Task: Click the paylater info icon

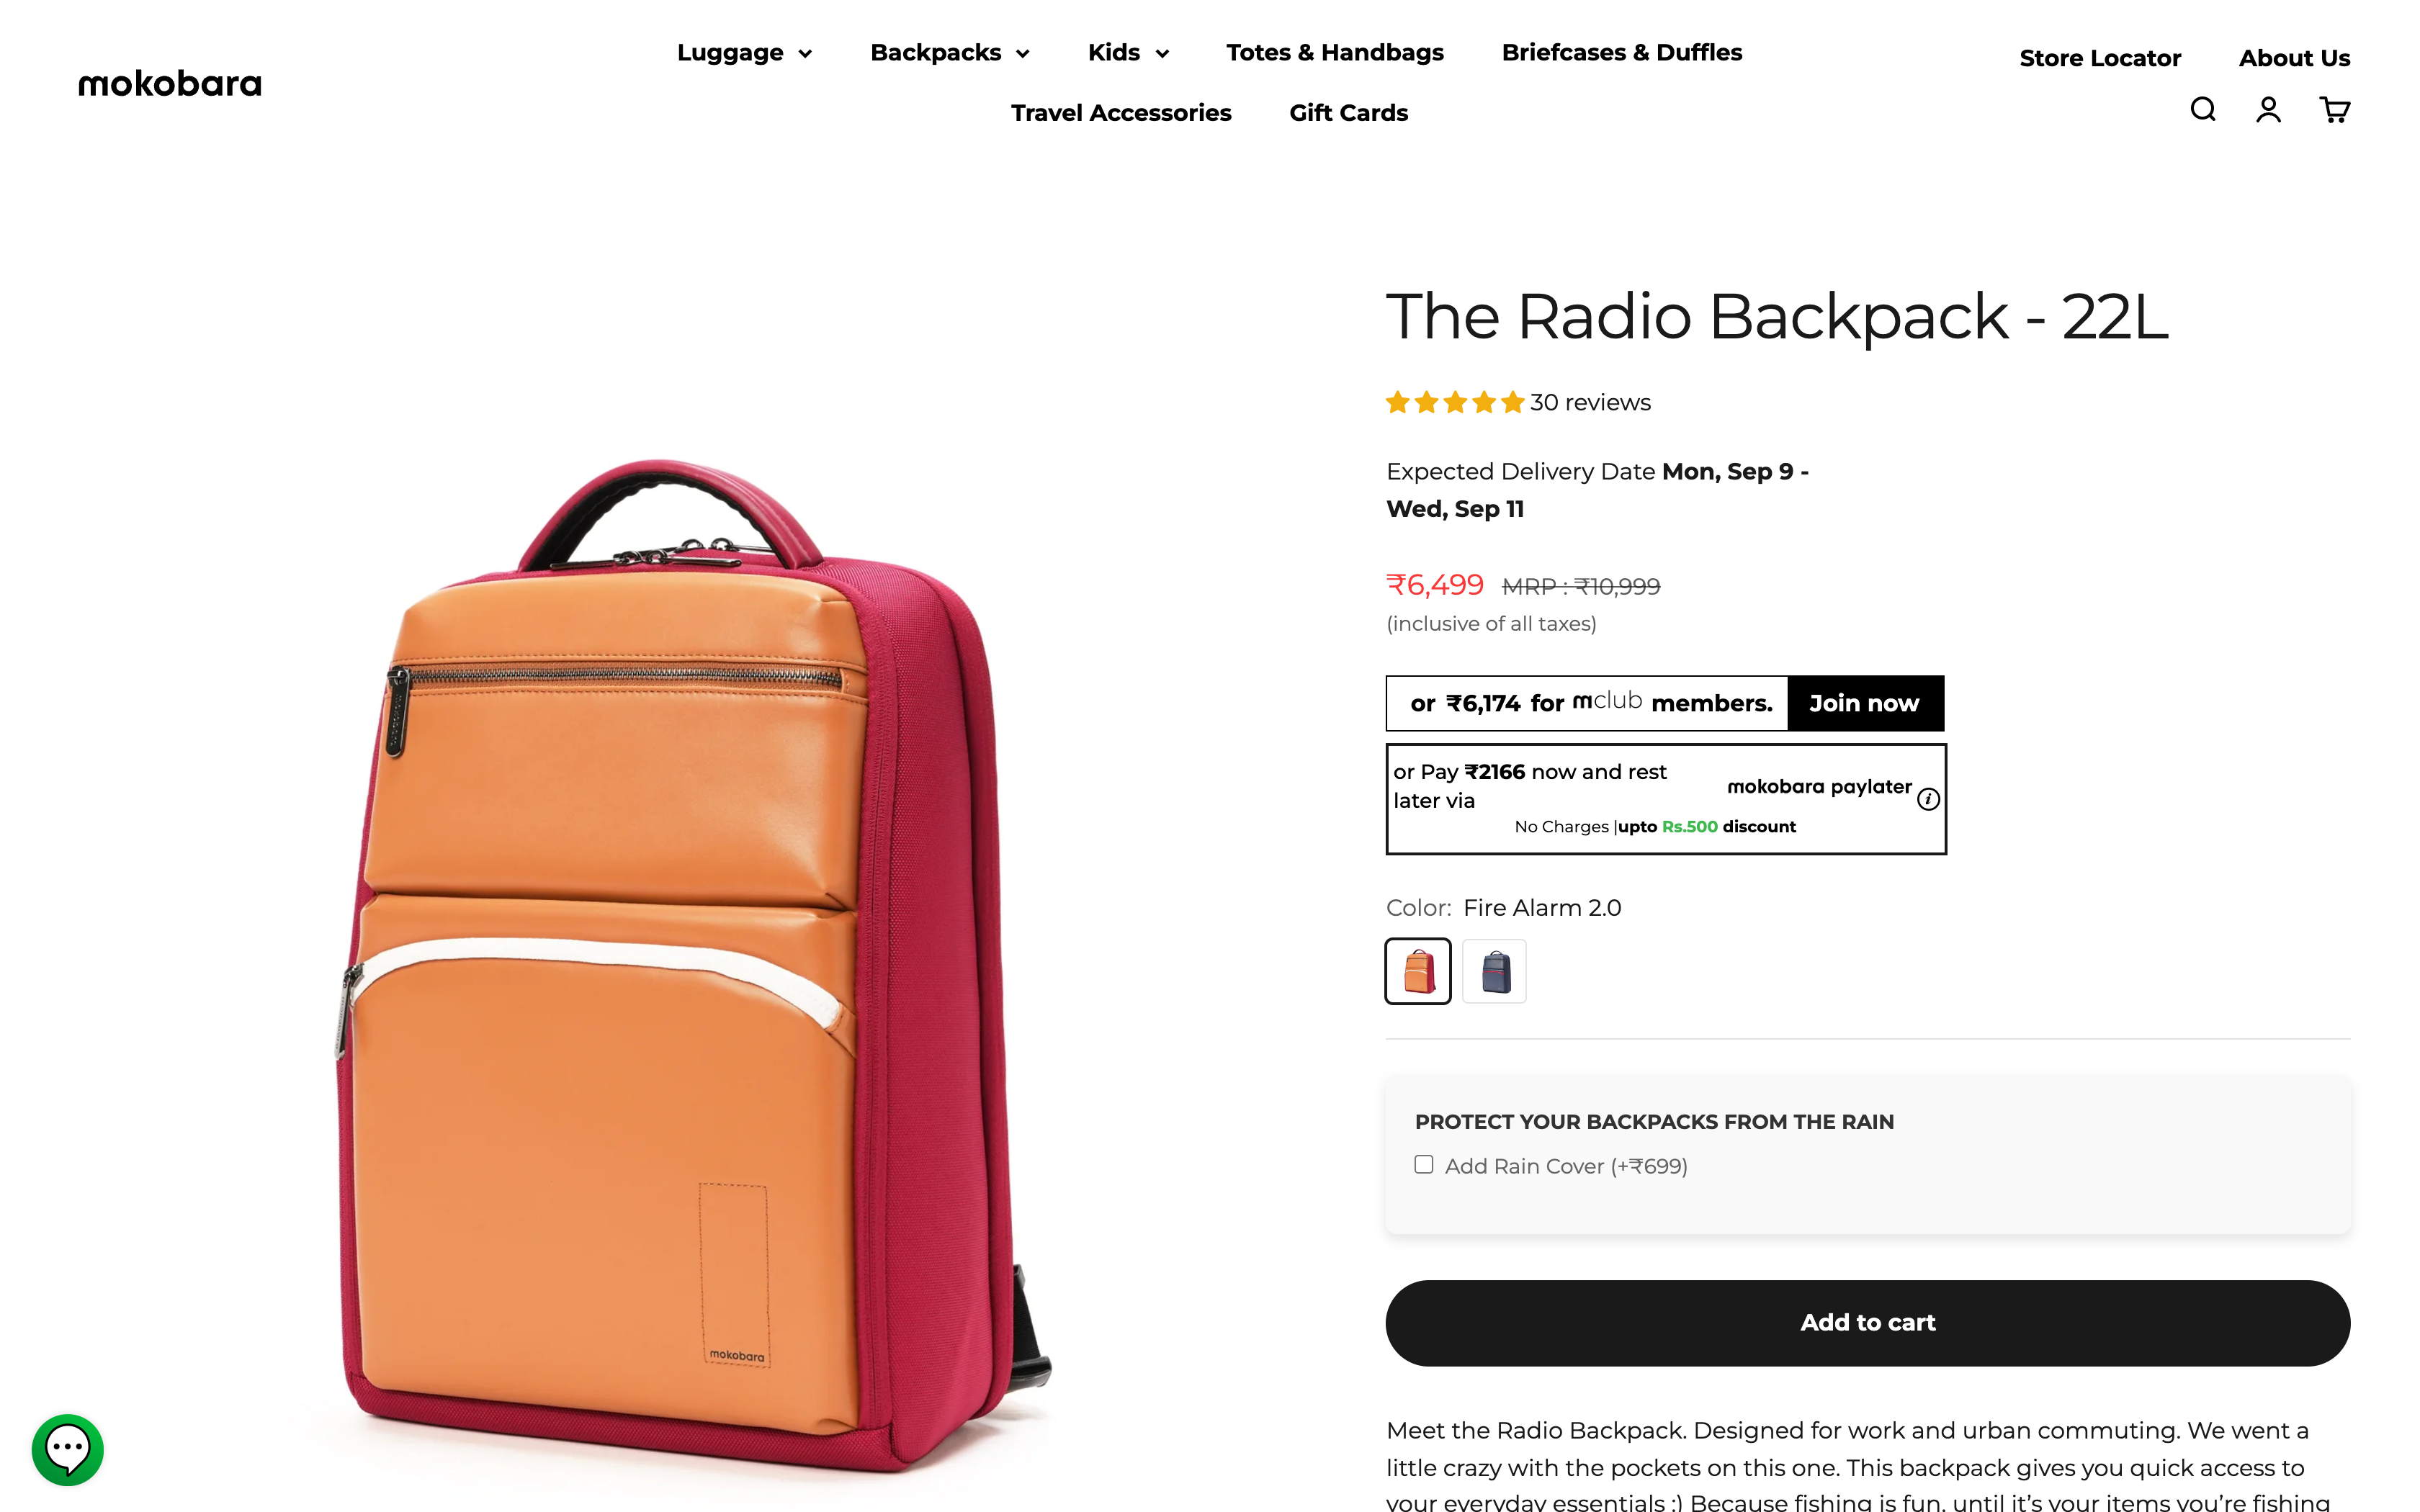Action: pos(1928,799)
